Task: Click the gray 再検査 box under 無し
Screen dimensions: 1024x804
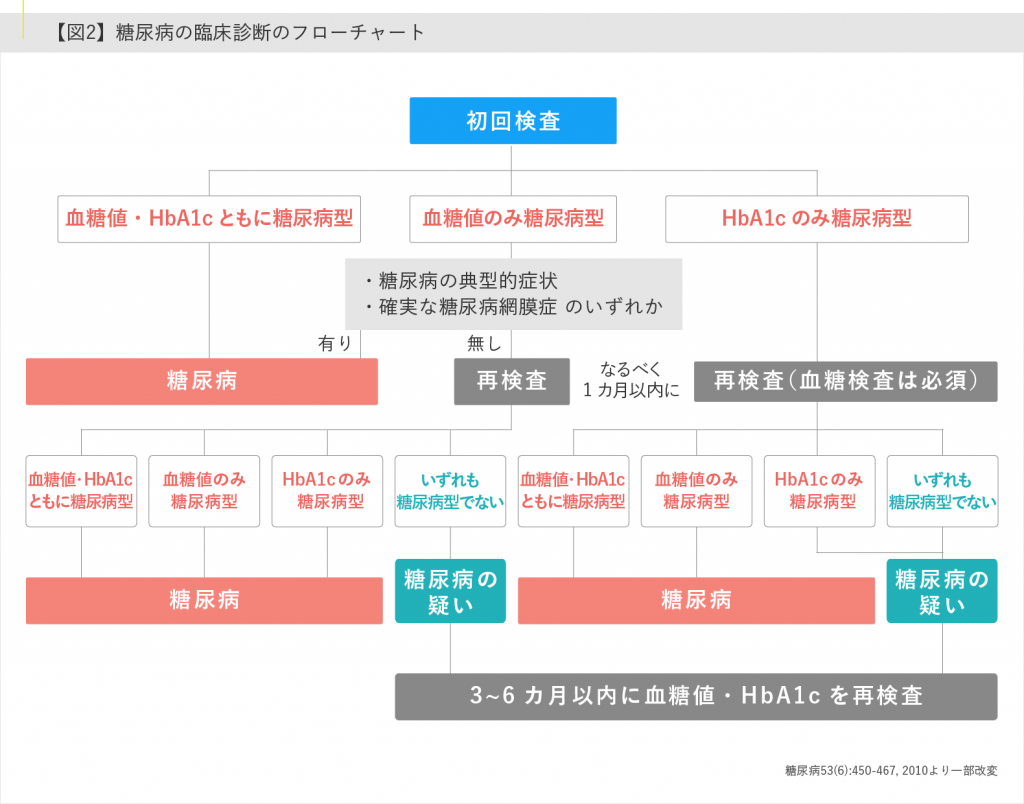Action: pyautogui.click(x=511, y=381)
